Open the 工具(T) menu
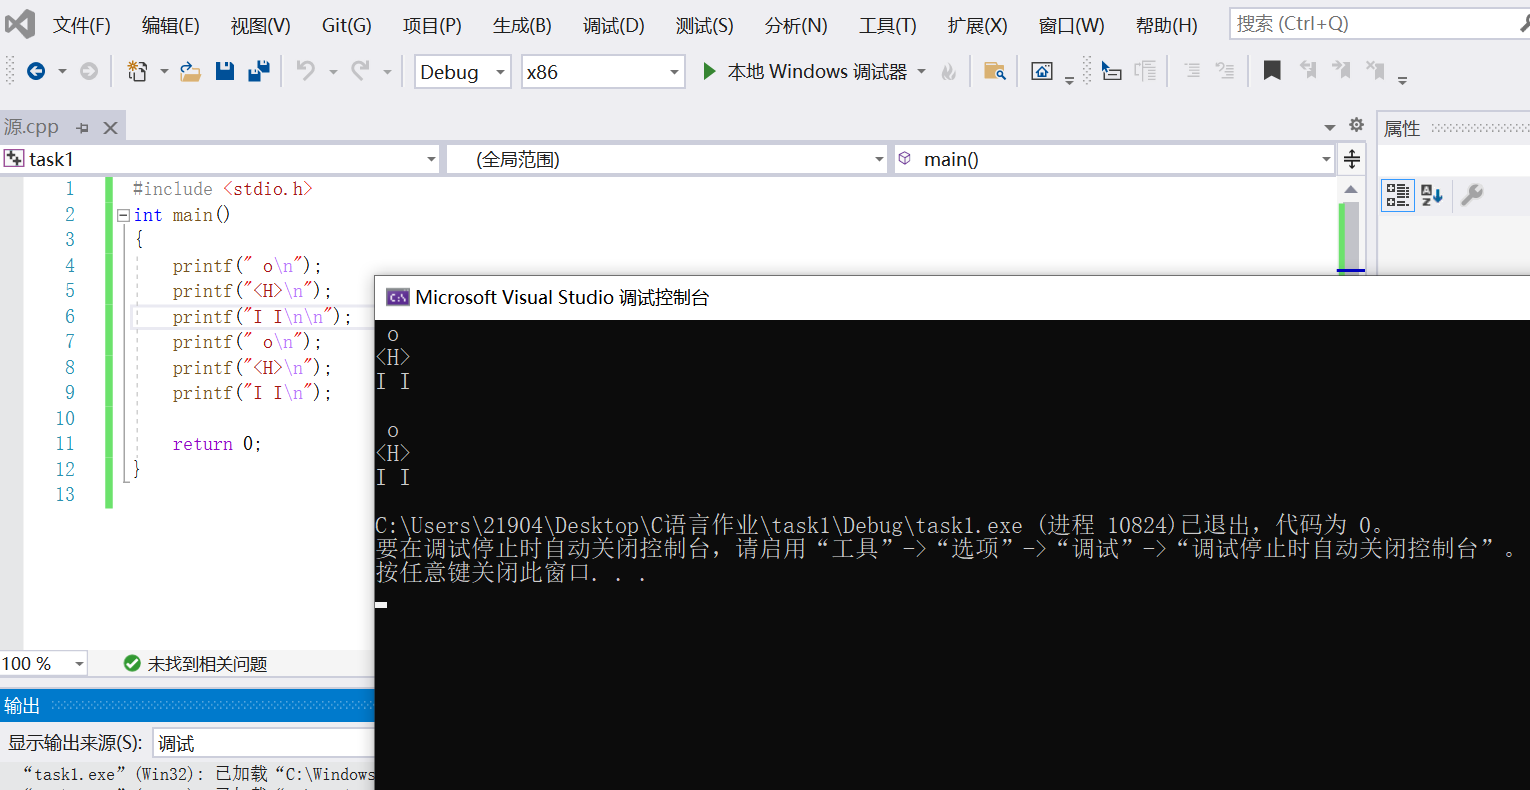 pyautogui.click(x=888, y=25)
